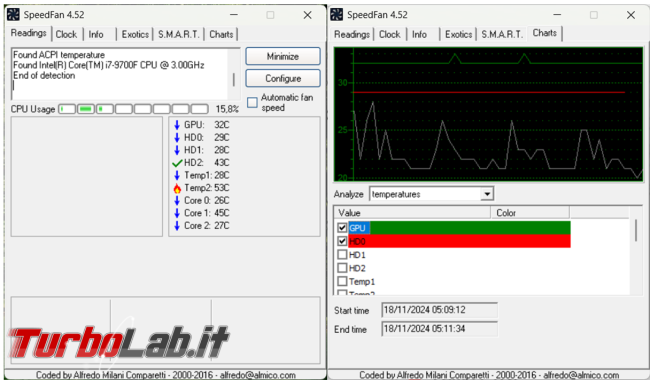Uncheck the GPU checkbox in chart list
This screenshot has width=650, height=381.
pyautogui.click(x=342, y=228)
